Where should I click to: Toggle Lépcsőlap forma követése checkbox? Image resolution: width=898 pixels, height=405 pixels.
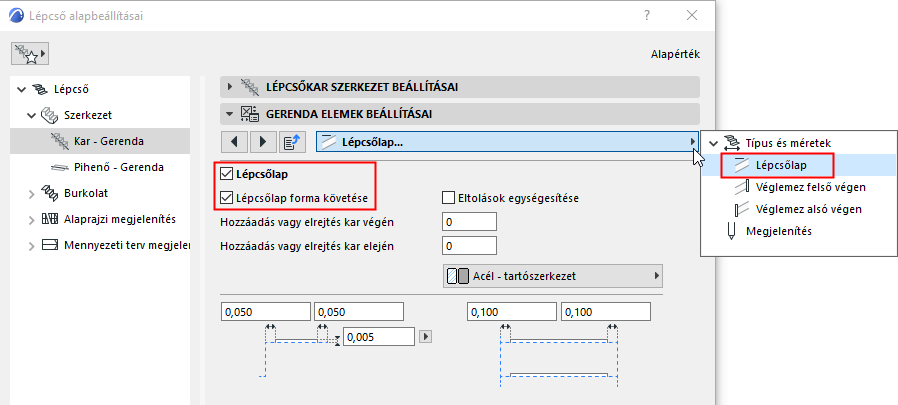[x=226, y=198]
